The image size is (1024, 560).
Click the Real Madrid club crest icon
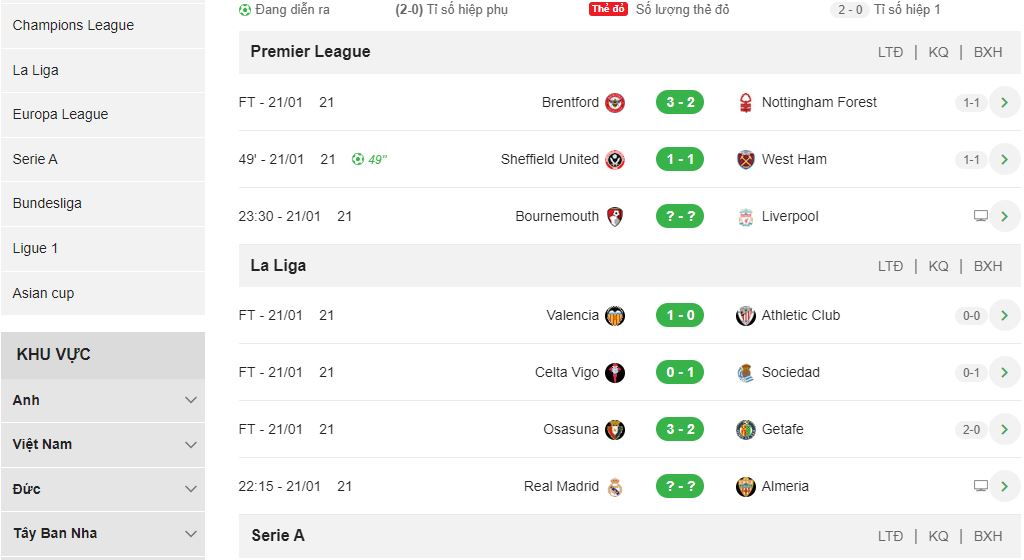click(615, 487)
